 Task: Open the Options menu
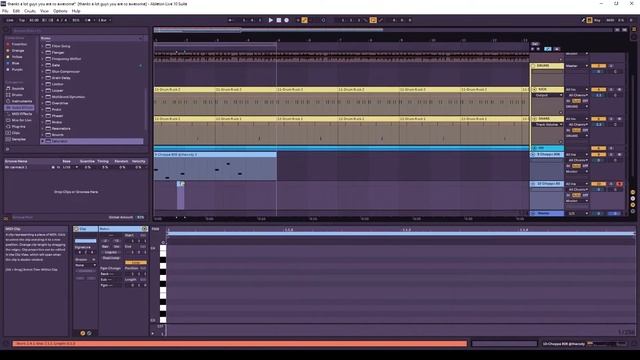click(x=60, y=11)
